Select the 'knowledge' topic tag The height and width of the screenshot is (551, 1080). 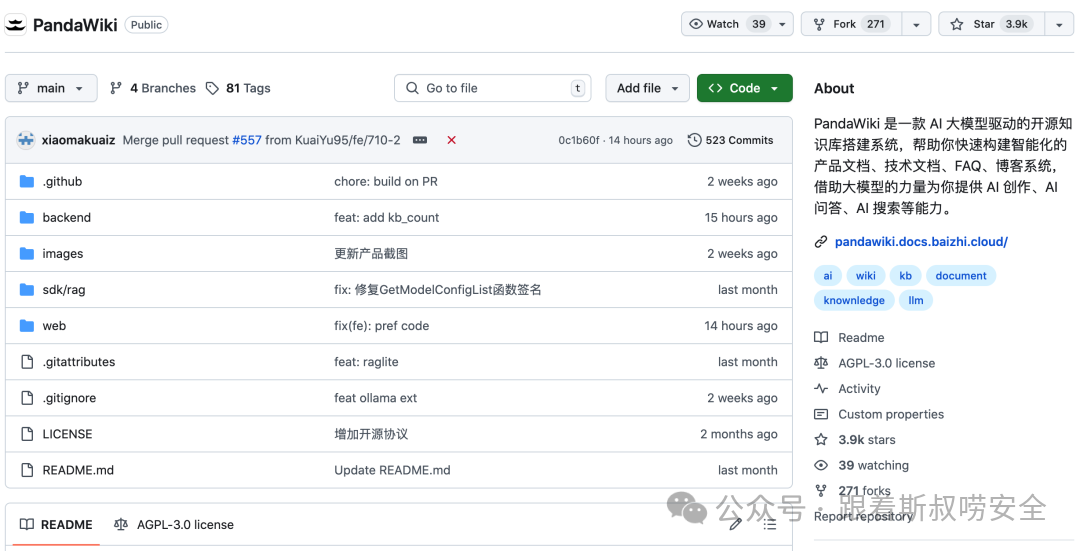(854, 300)
